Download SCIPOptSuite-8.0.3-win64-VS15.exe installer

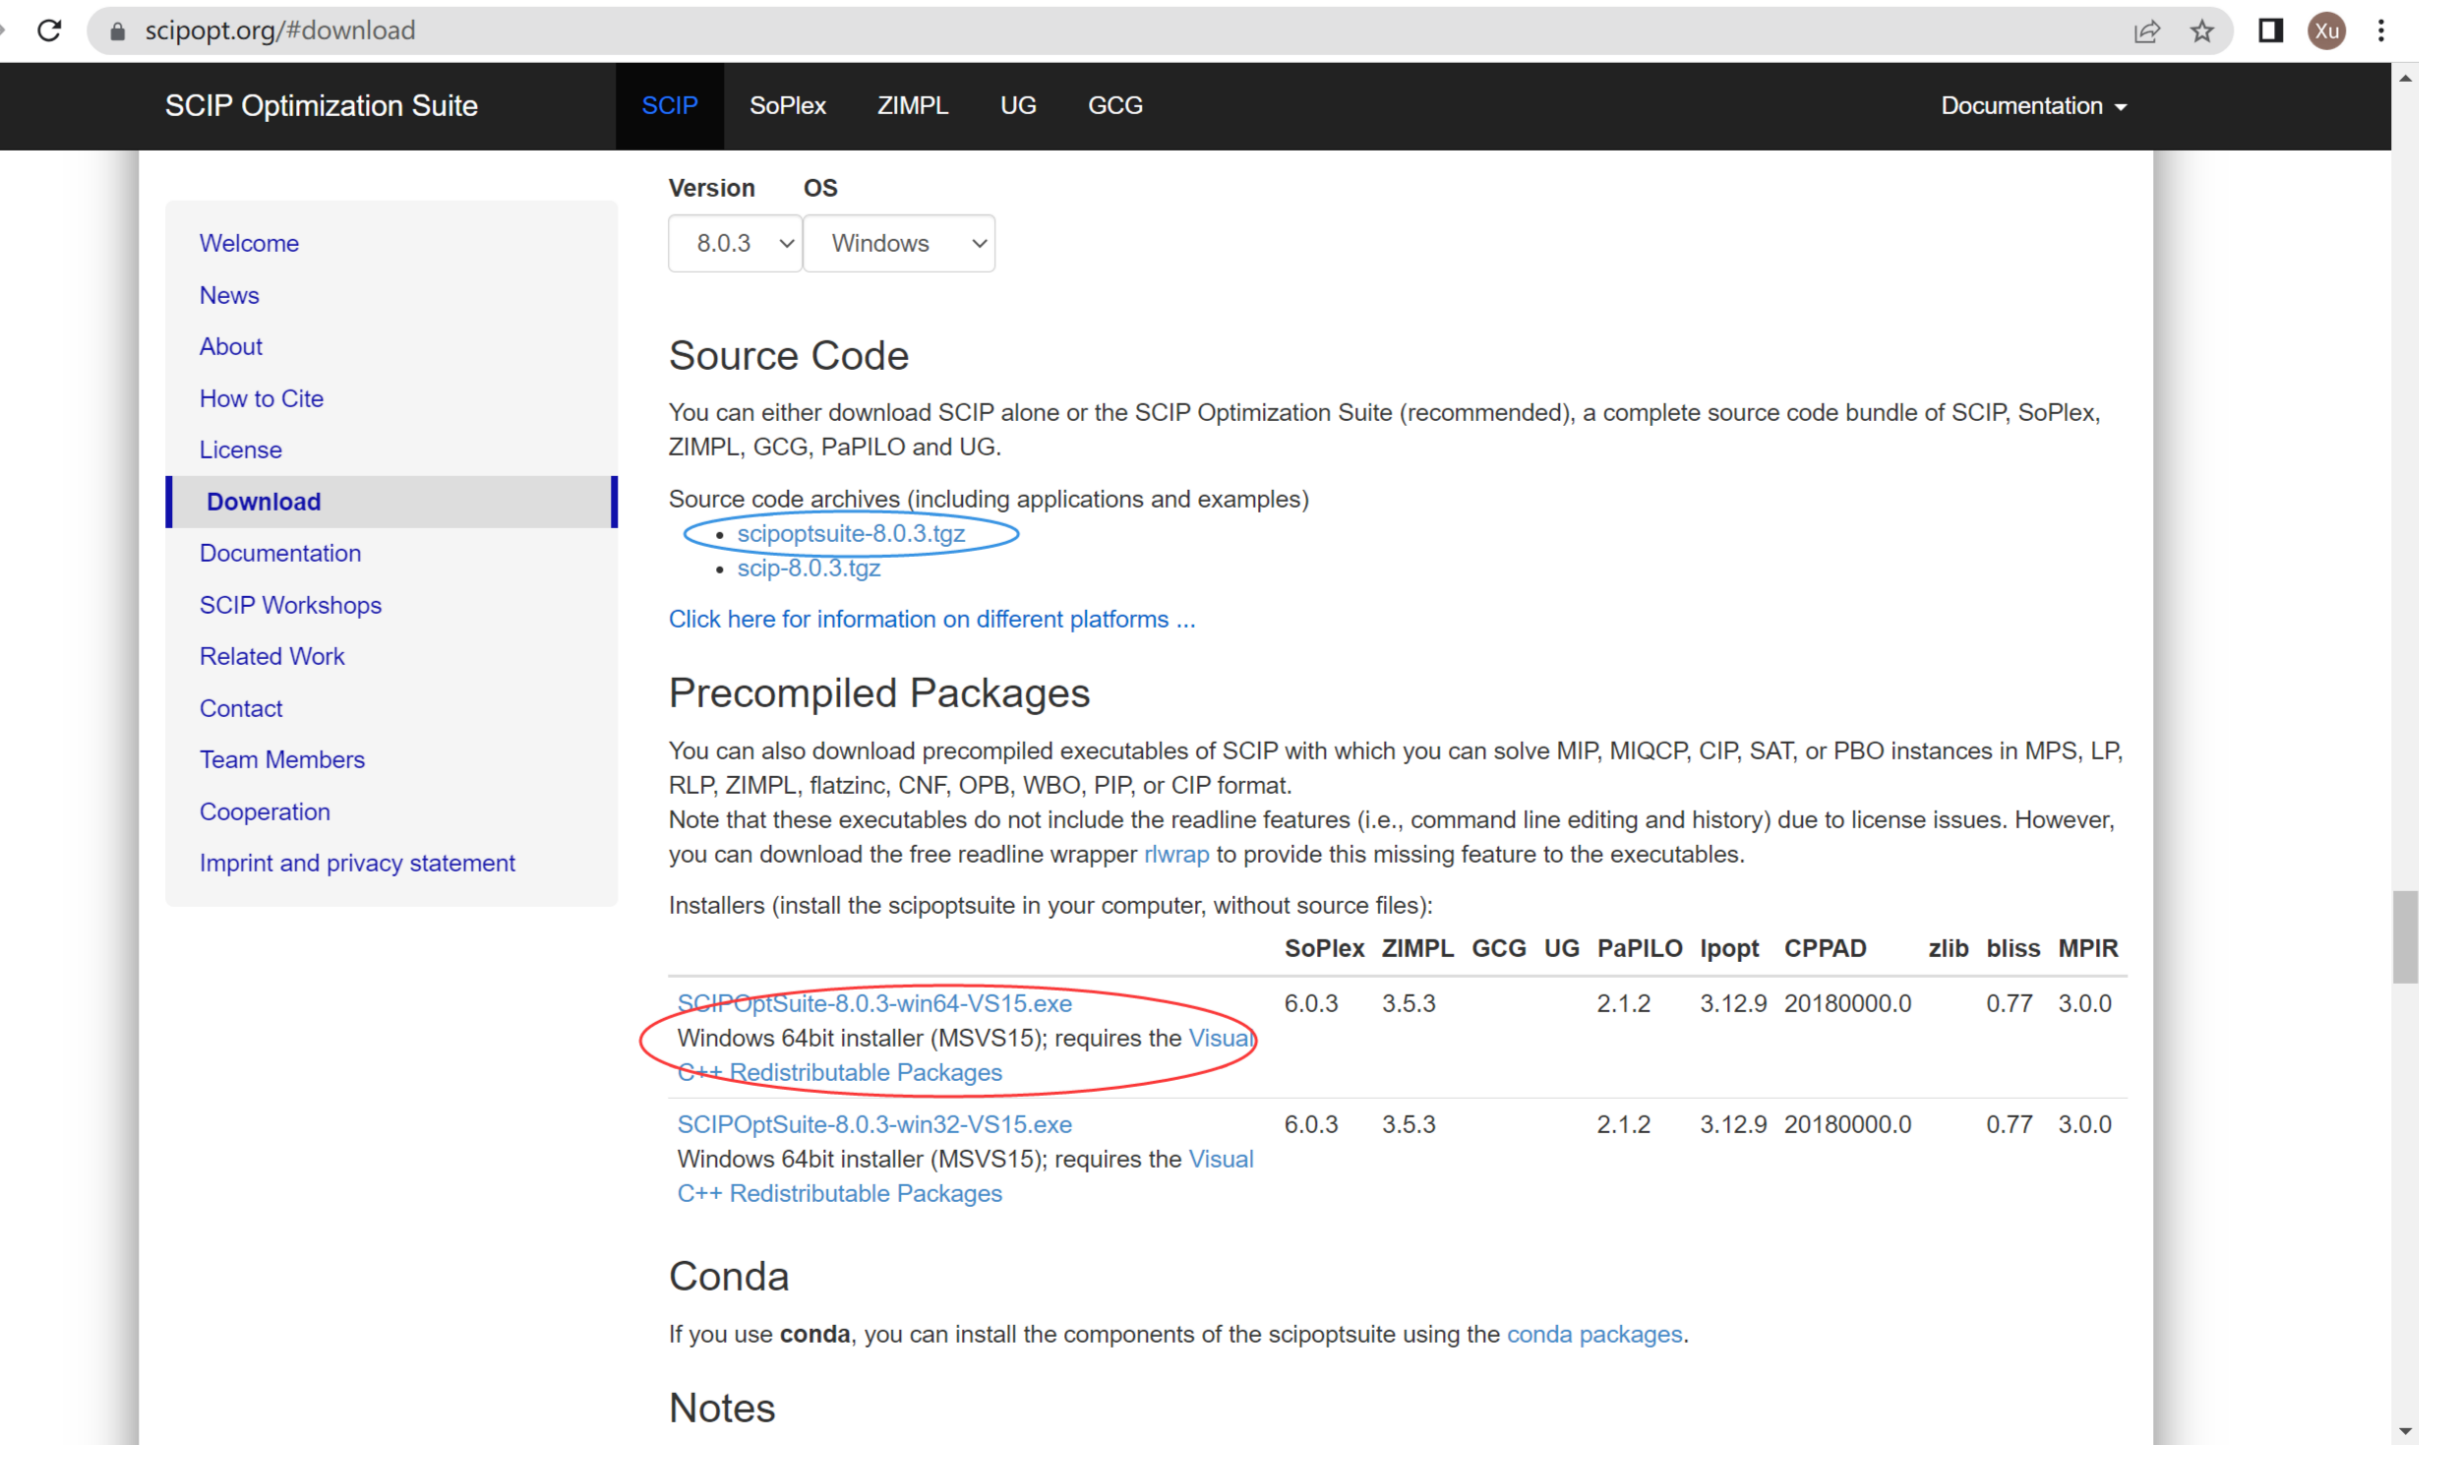[x=874, y=1003]
